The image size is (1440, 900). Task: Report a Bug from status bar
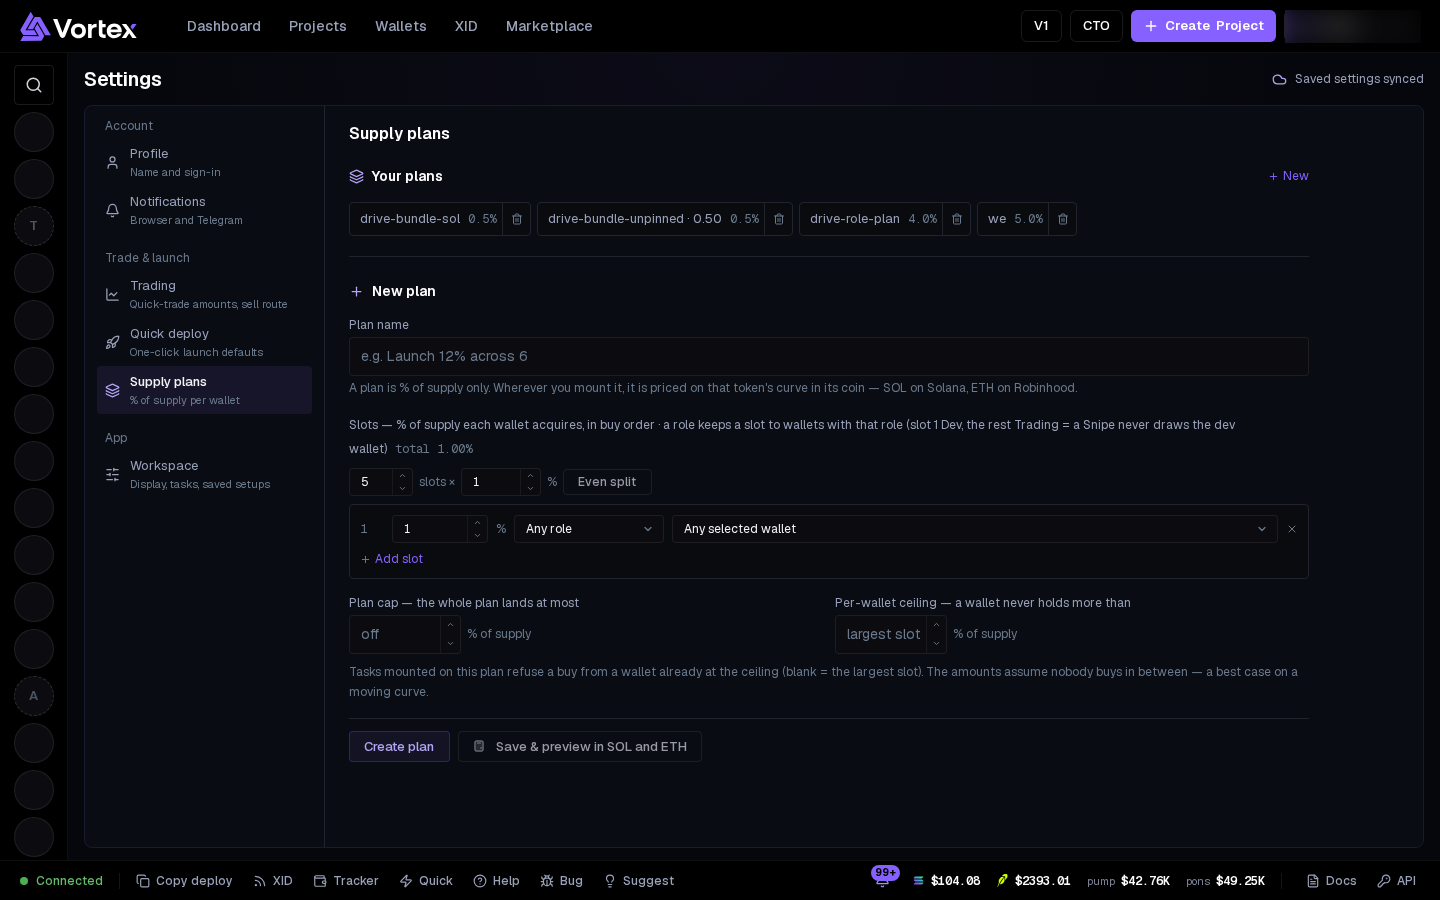[x=561, y=881]
